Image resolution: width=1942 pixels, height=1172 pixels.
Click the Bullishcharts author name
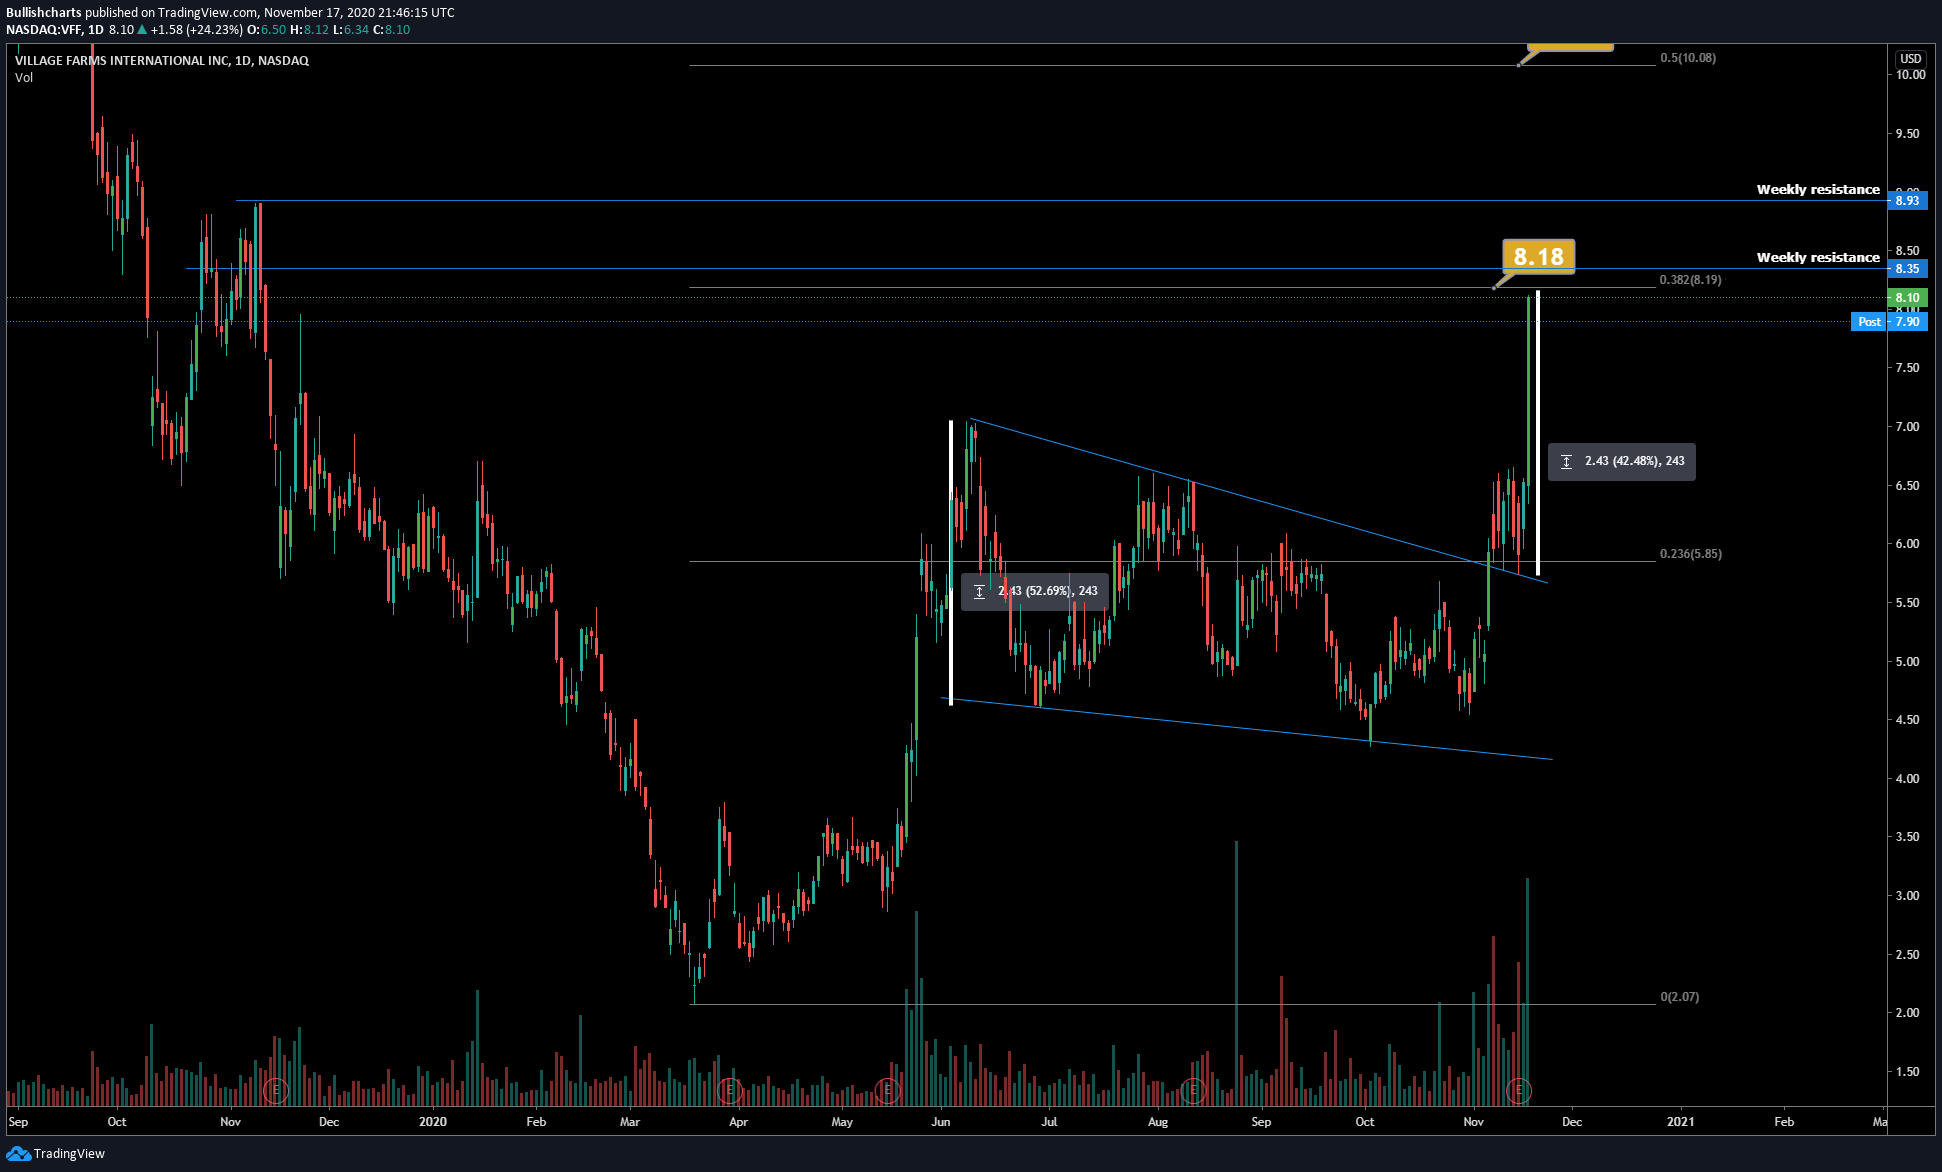(x=44, y=13)
